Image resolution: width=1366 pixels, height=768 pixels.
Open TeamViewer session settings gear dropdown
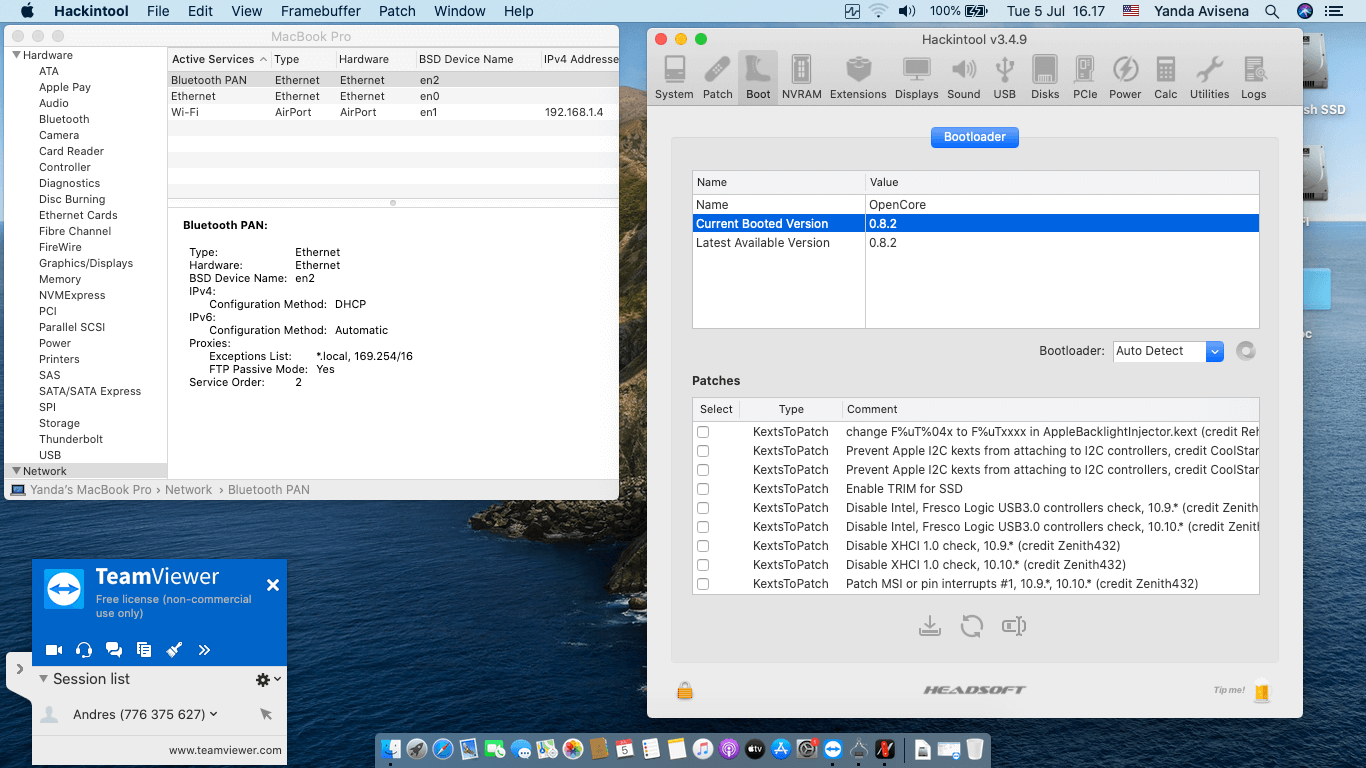(x=268, y=679)
